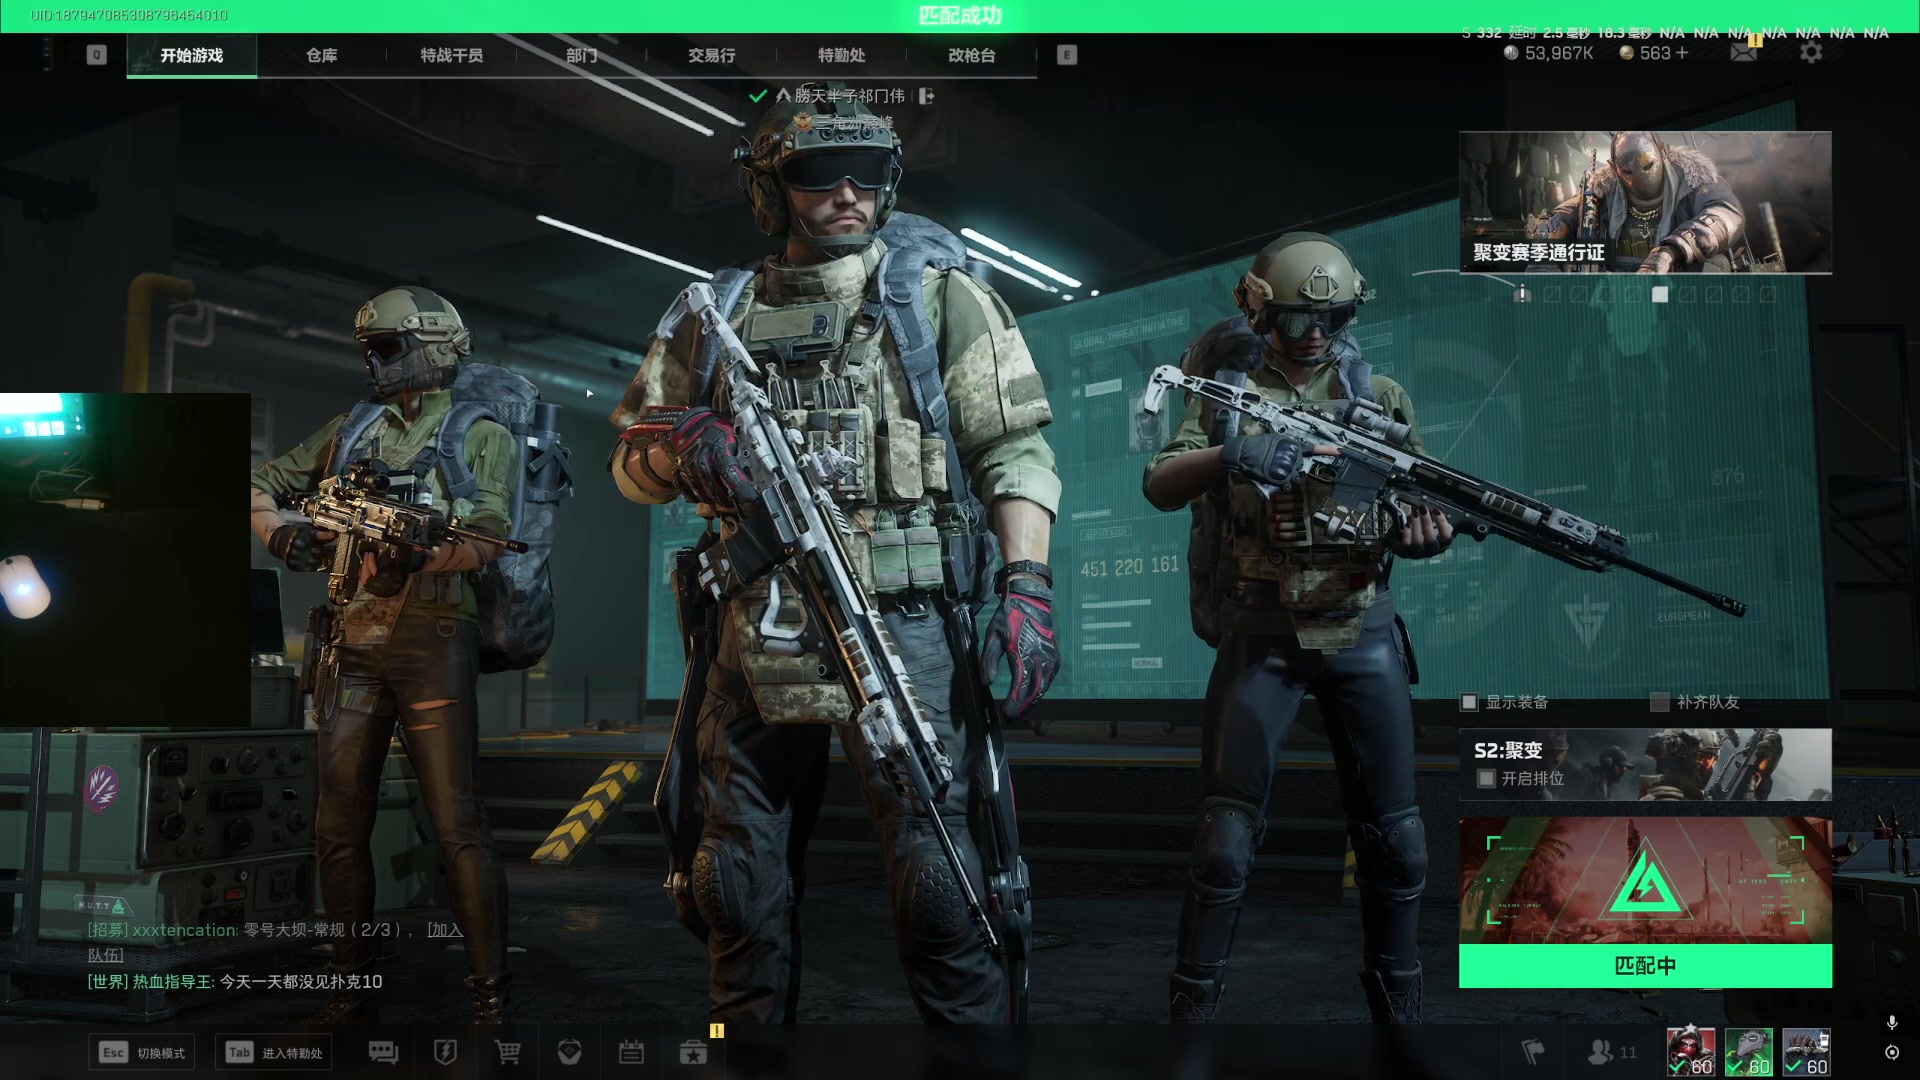This screenshot has height=1080, width=1920.
Task: Click the 563 gold currency balance
Action: tap(1655, 53)
